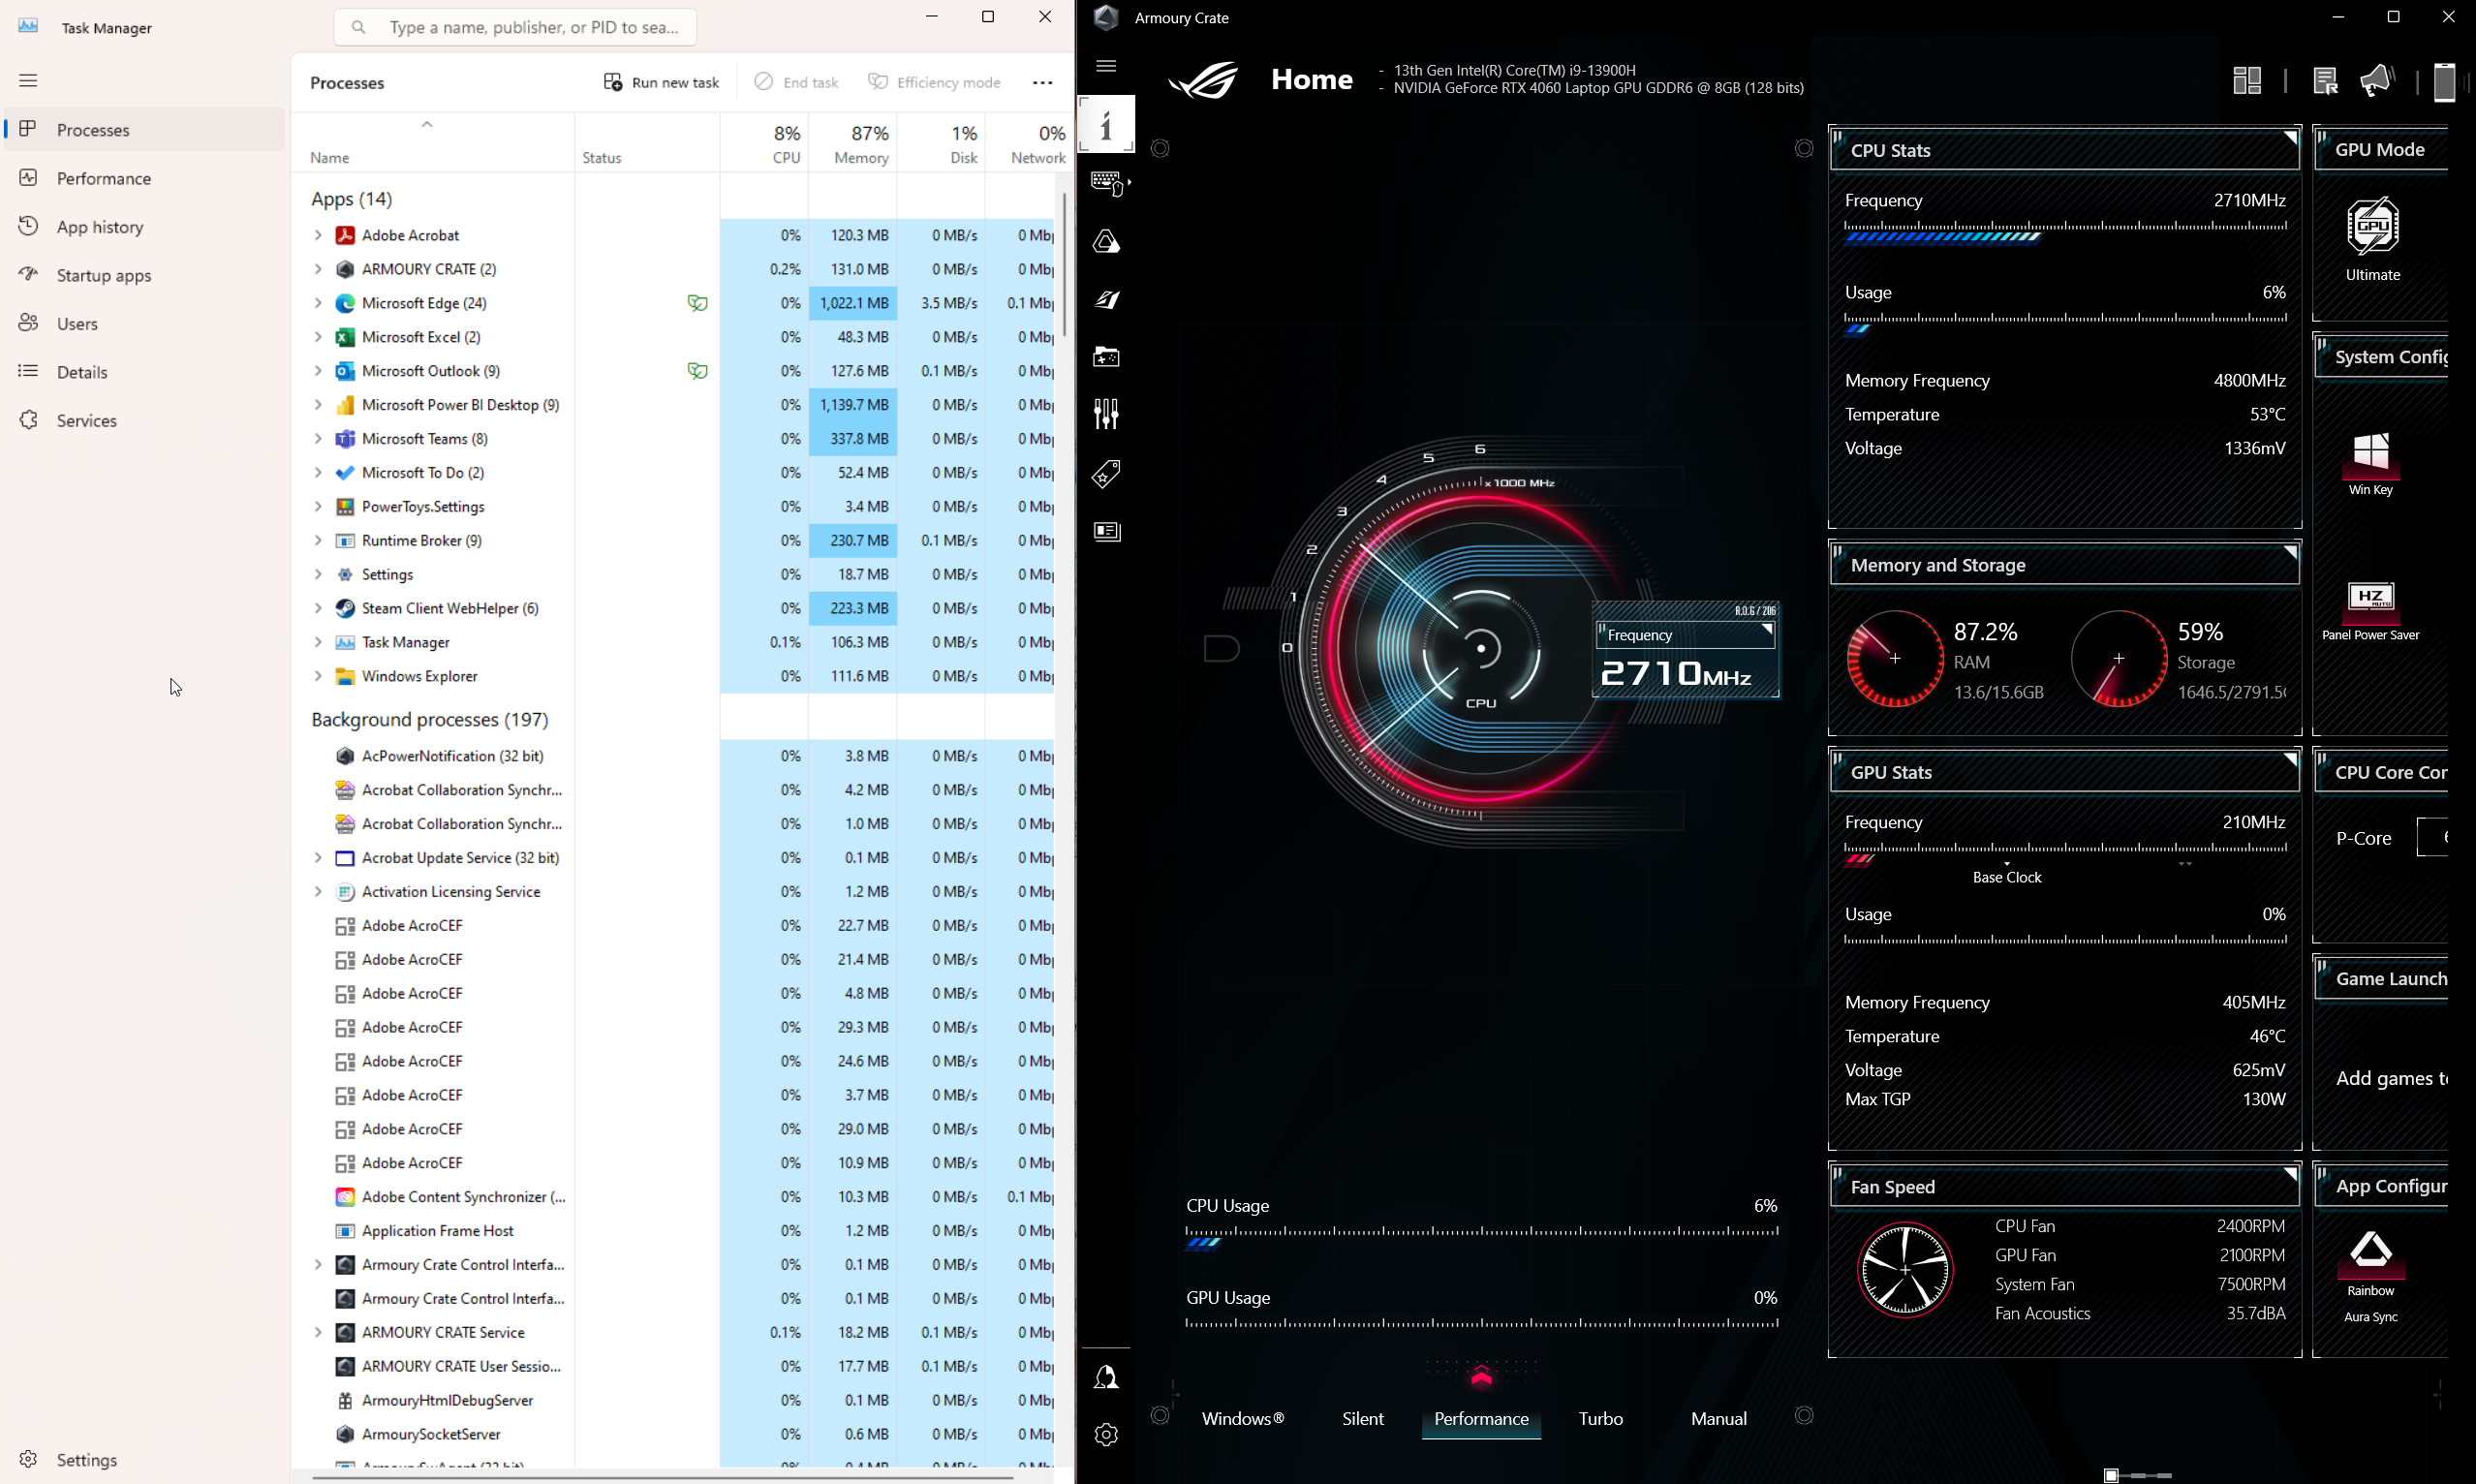Expand the Runtime Broker process group
This screenshot has width=2476, height=1484.
317,540
